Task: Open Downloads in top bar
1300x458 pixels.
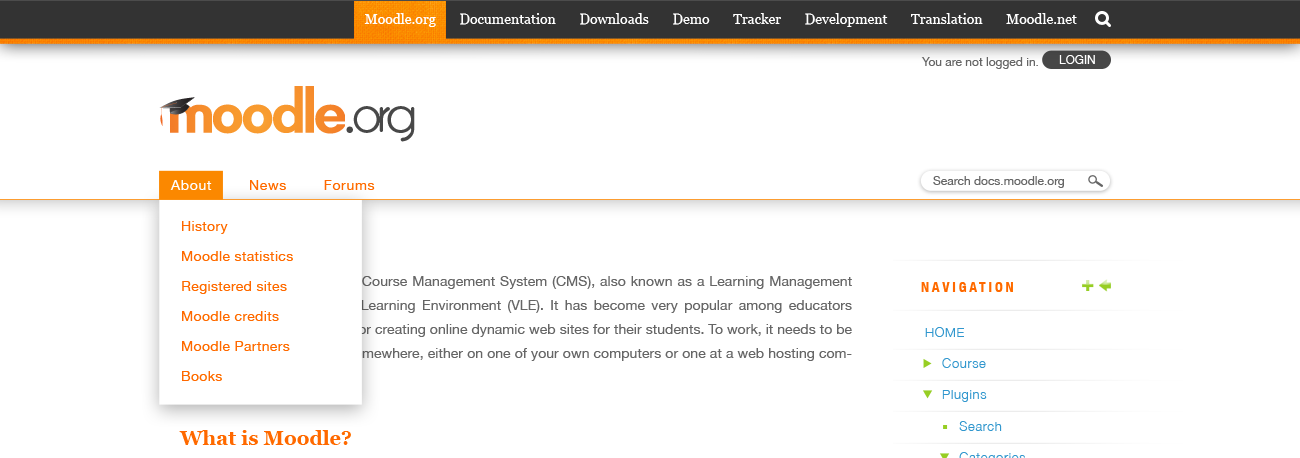Action: click(x=614, y=19)
